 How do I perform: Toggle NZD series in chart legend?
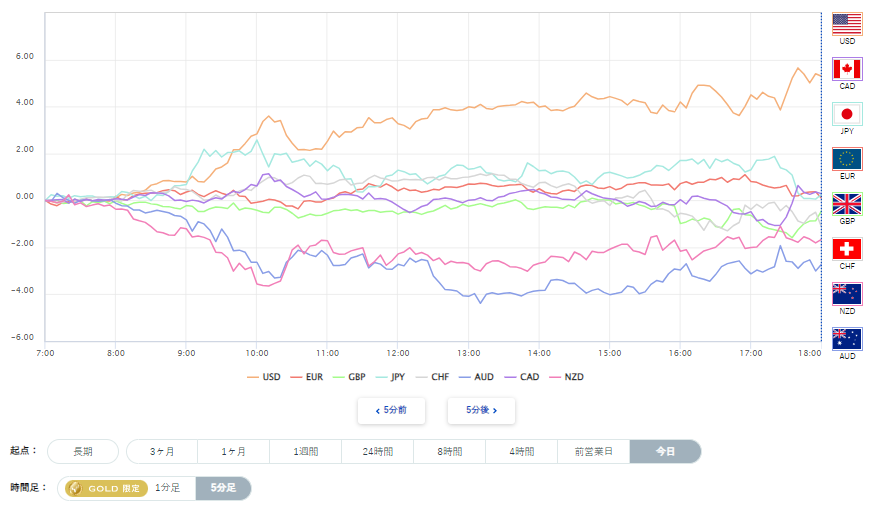(x=567, y=377)
